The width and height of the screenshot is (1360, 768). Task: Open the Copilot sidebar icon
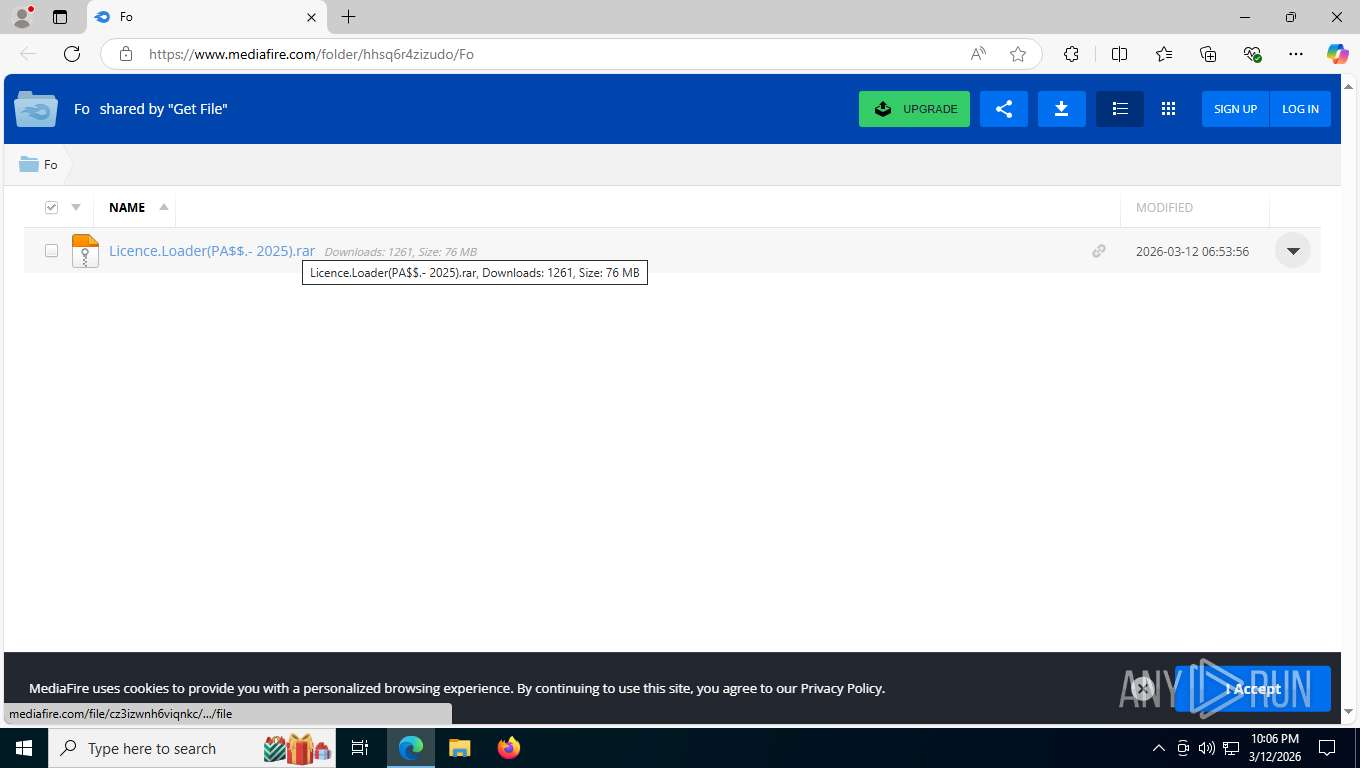pyautogui.click(x=1338, y=54)
